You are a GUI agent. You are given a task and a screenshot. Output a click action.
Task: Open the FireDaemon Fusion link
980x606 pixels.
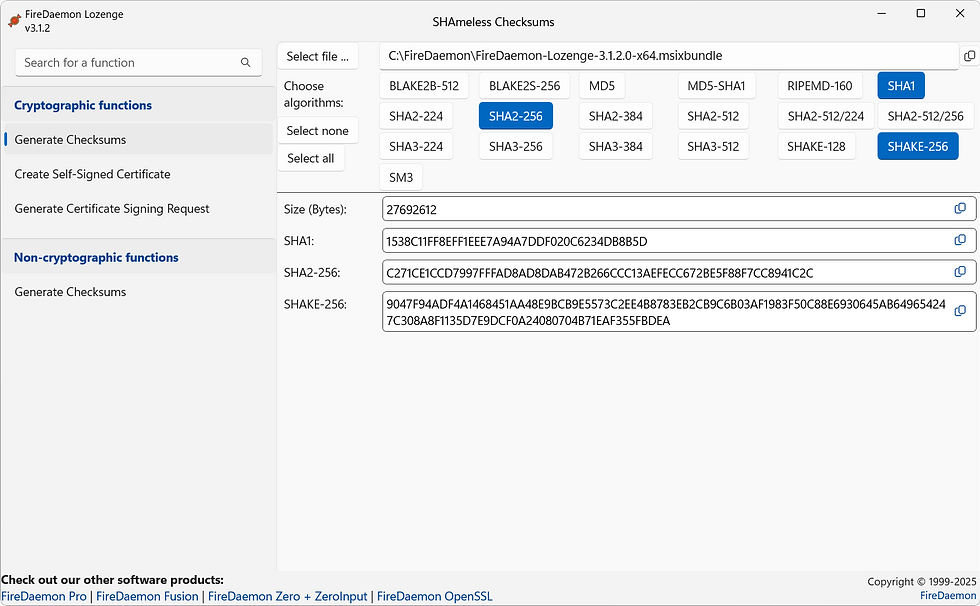click(147, 596)
